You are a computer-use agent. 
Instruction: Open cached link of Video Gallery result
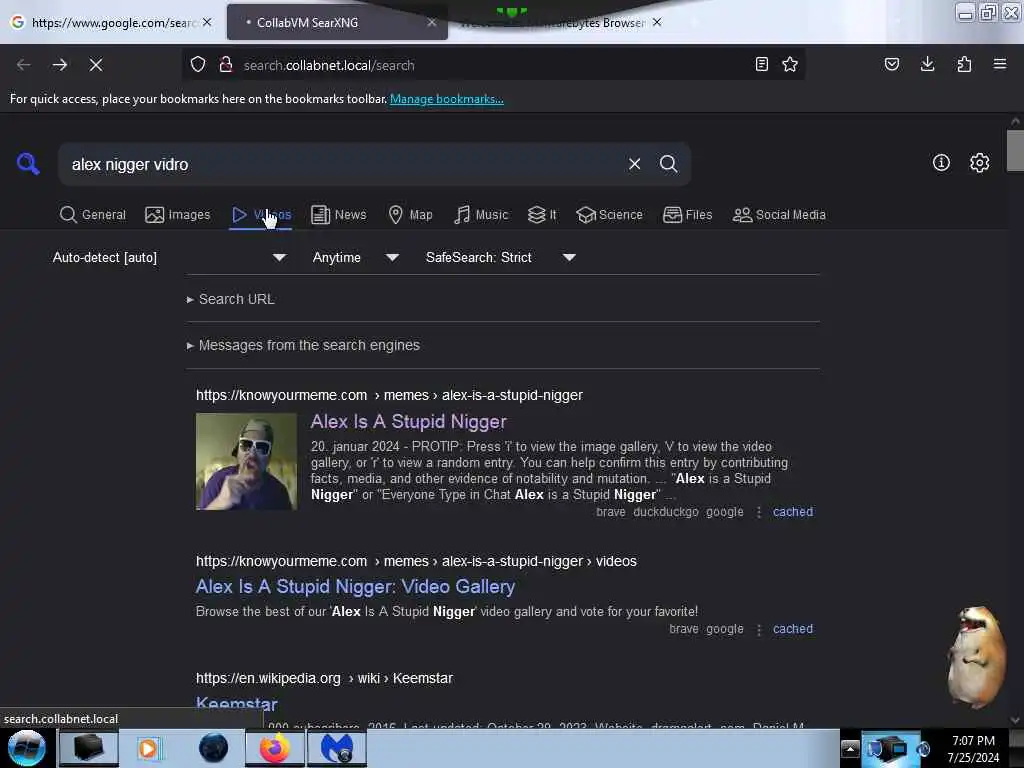click(793, 628)
